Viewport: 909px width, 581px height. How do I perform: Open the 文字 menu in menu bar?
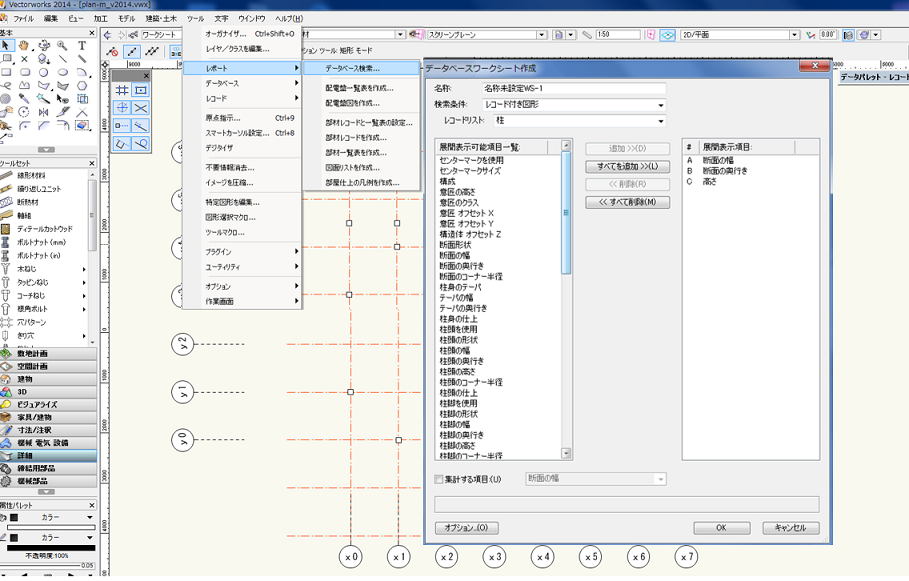(221, 19)
